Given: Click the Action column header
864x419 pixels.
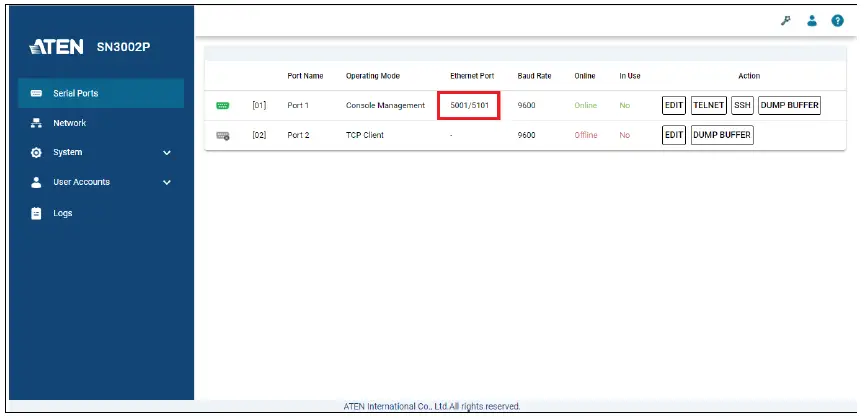Looking at the screenshot, I should [749, 76].
